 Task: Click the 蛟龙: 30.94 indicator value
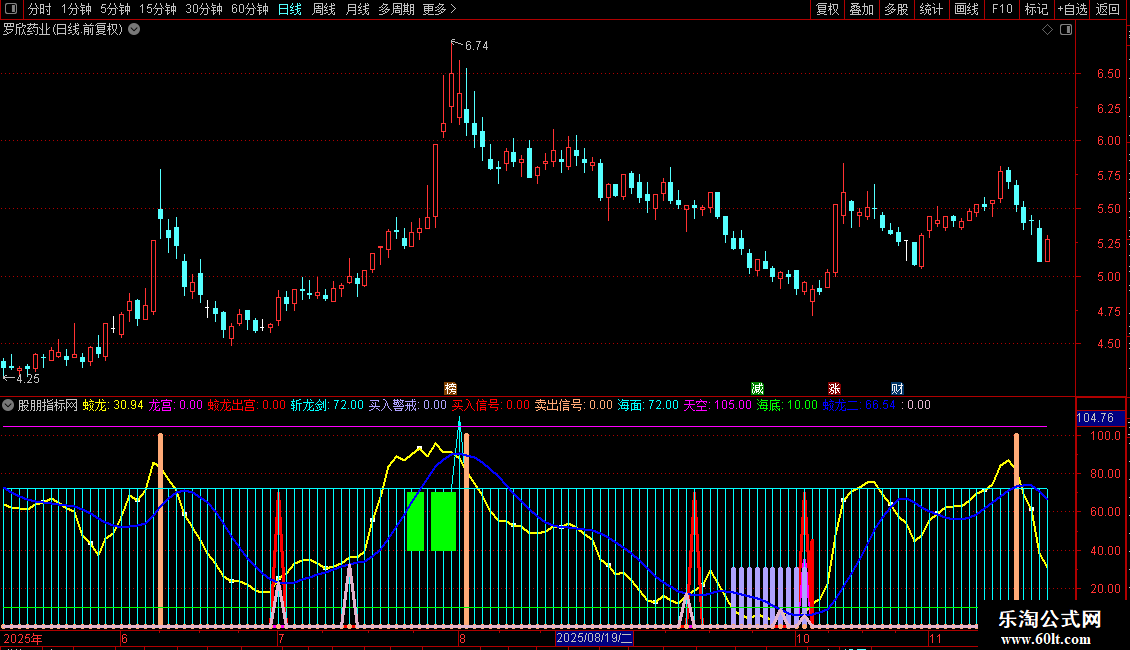pyautogui.click(x=113, y=405)
